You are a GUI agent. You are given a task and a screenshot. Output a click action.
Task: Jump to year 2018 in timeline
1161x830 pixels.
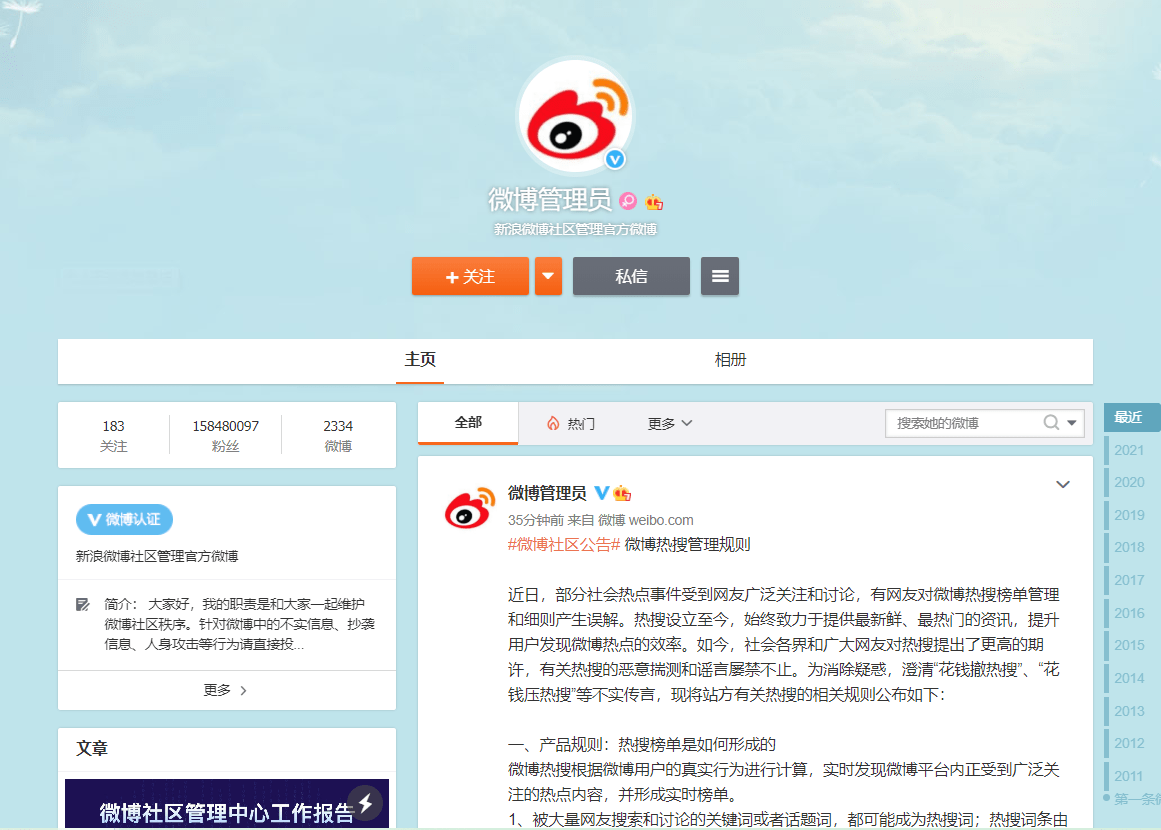click(1129, 547)
